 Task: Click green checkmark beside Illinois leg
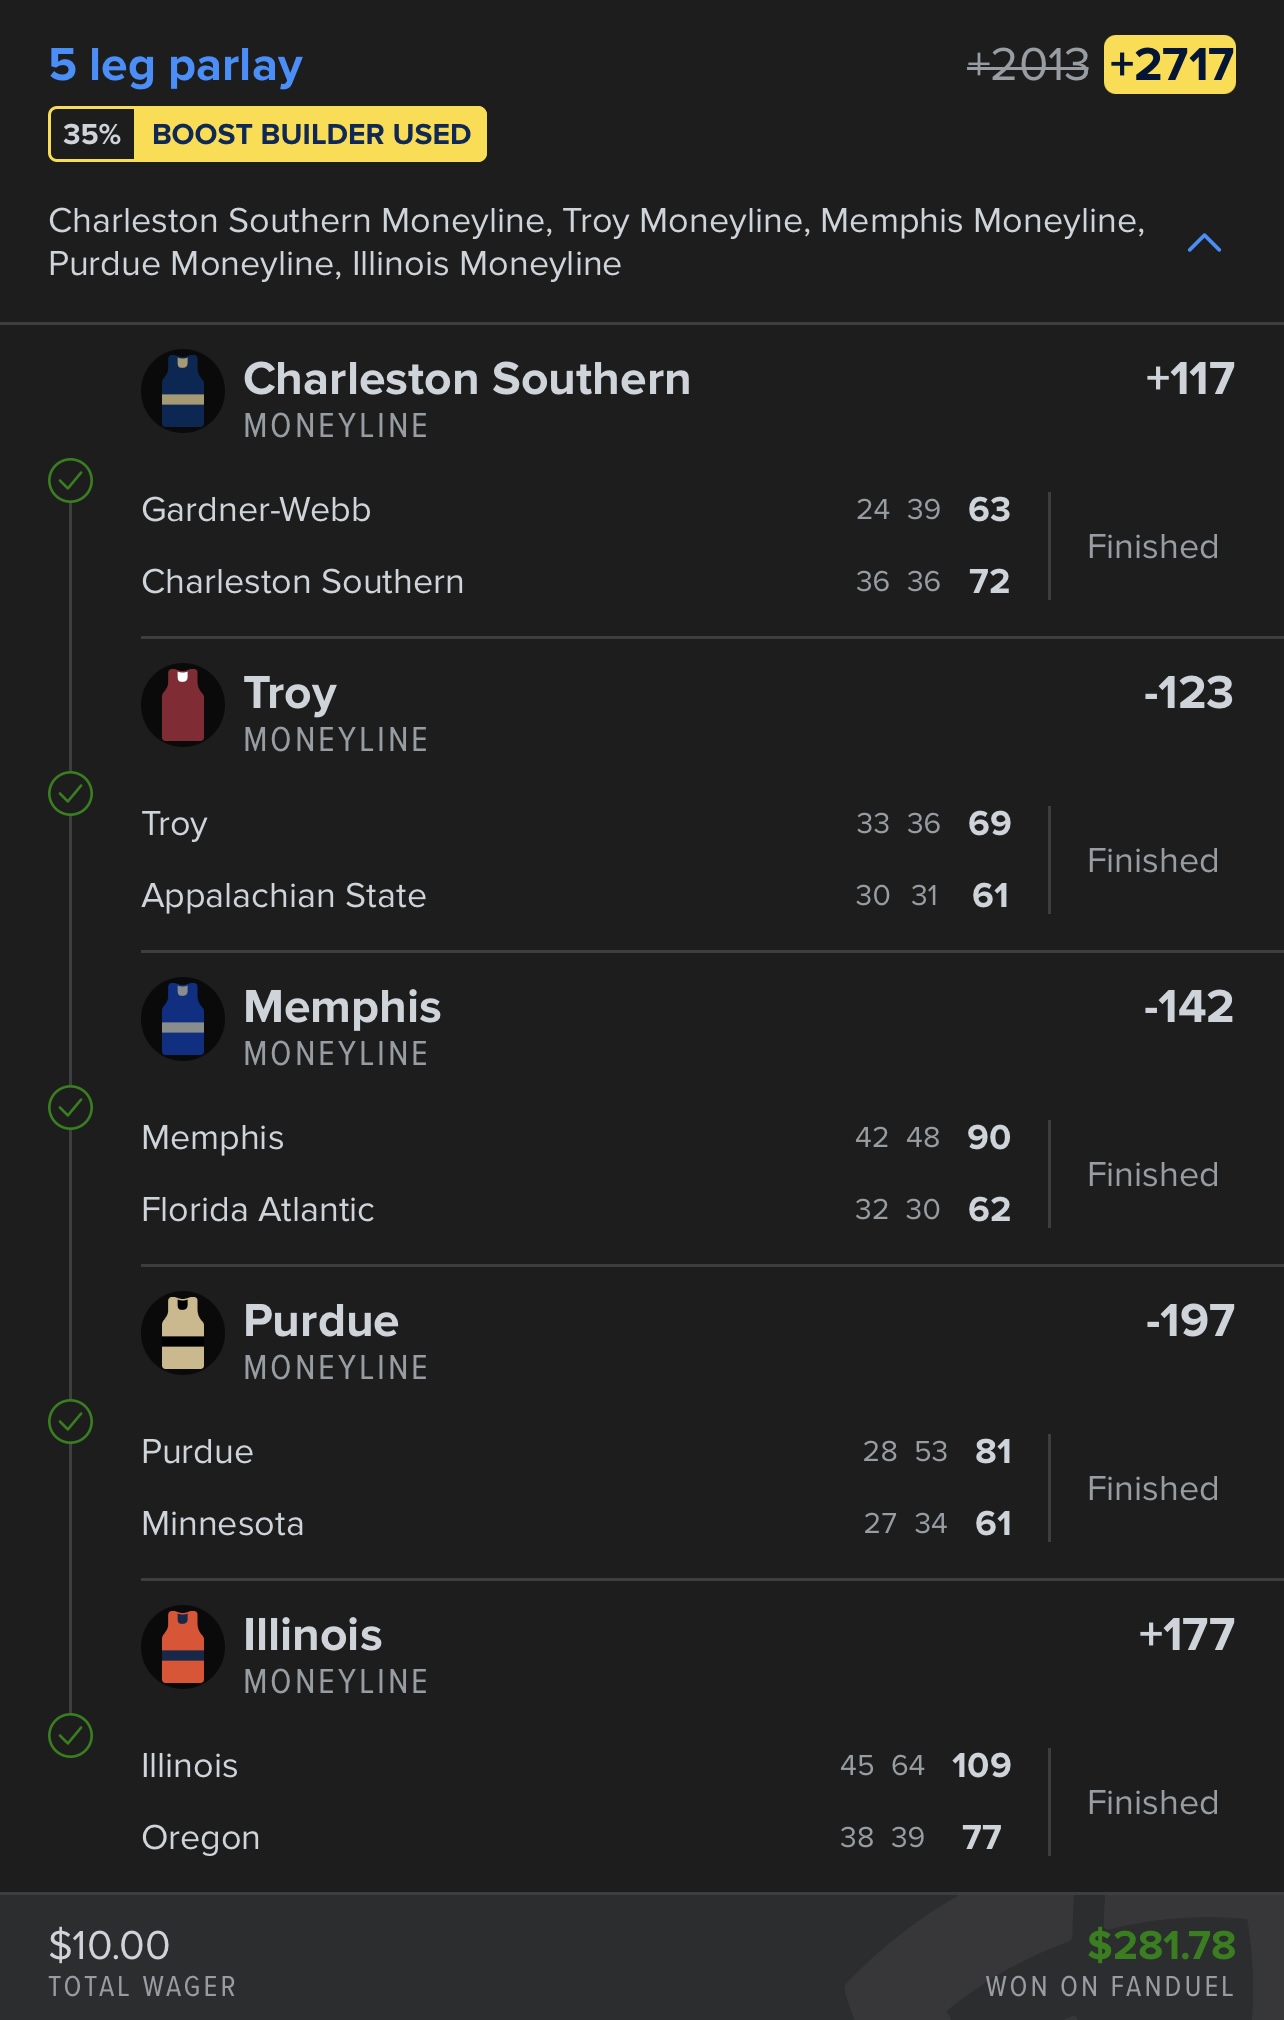(71, 1736)
